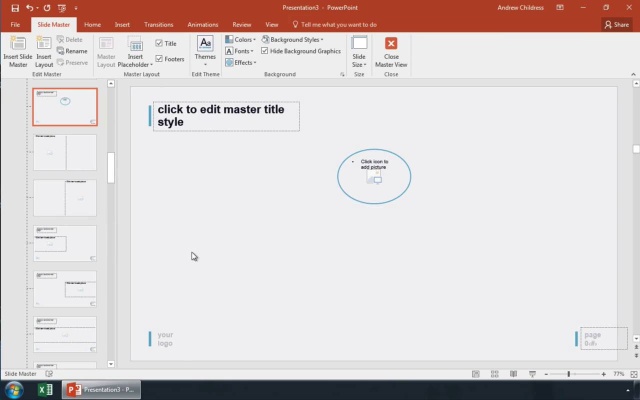Fit slide to current window
Image resolution: width=640 pixels, height=400 pixels.
point(633,374)
